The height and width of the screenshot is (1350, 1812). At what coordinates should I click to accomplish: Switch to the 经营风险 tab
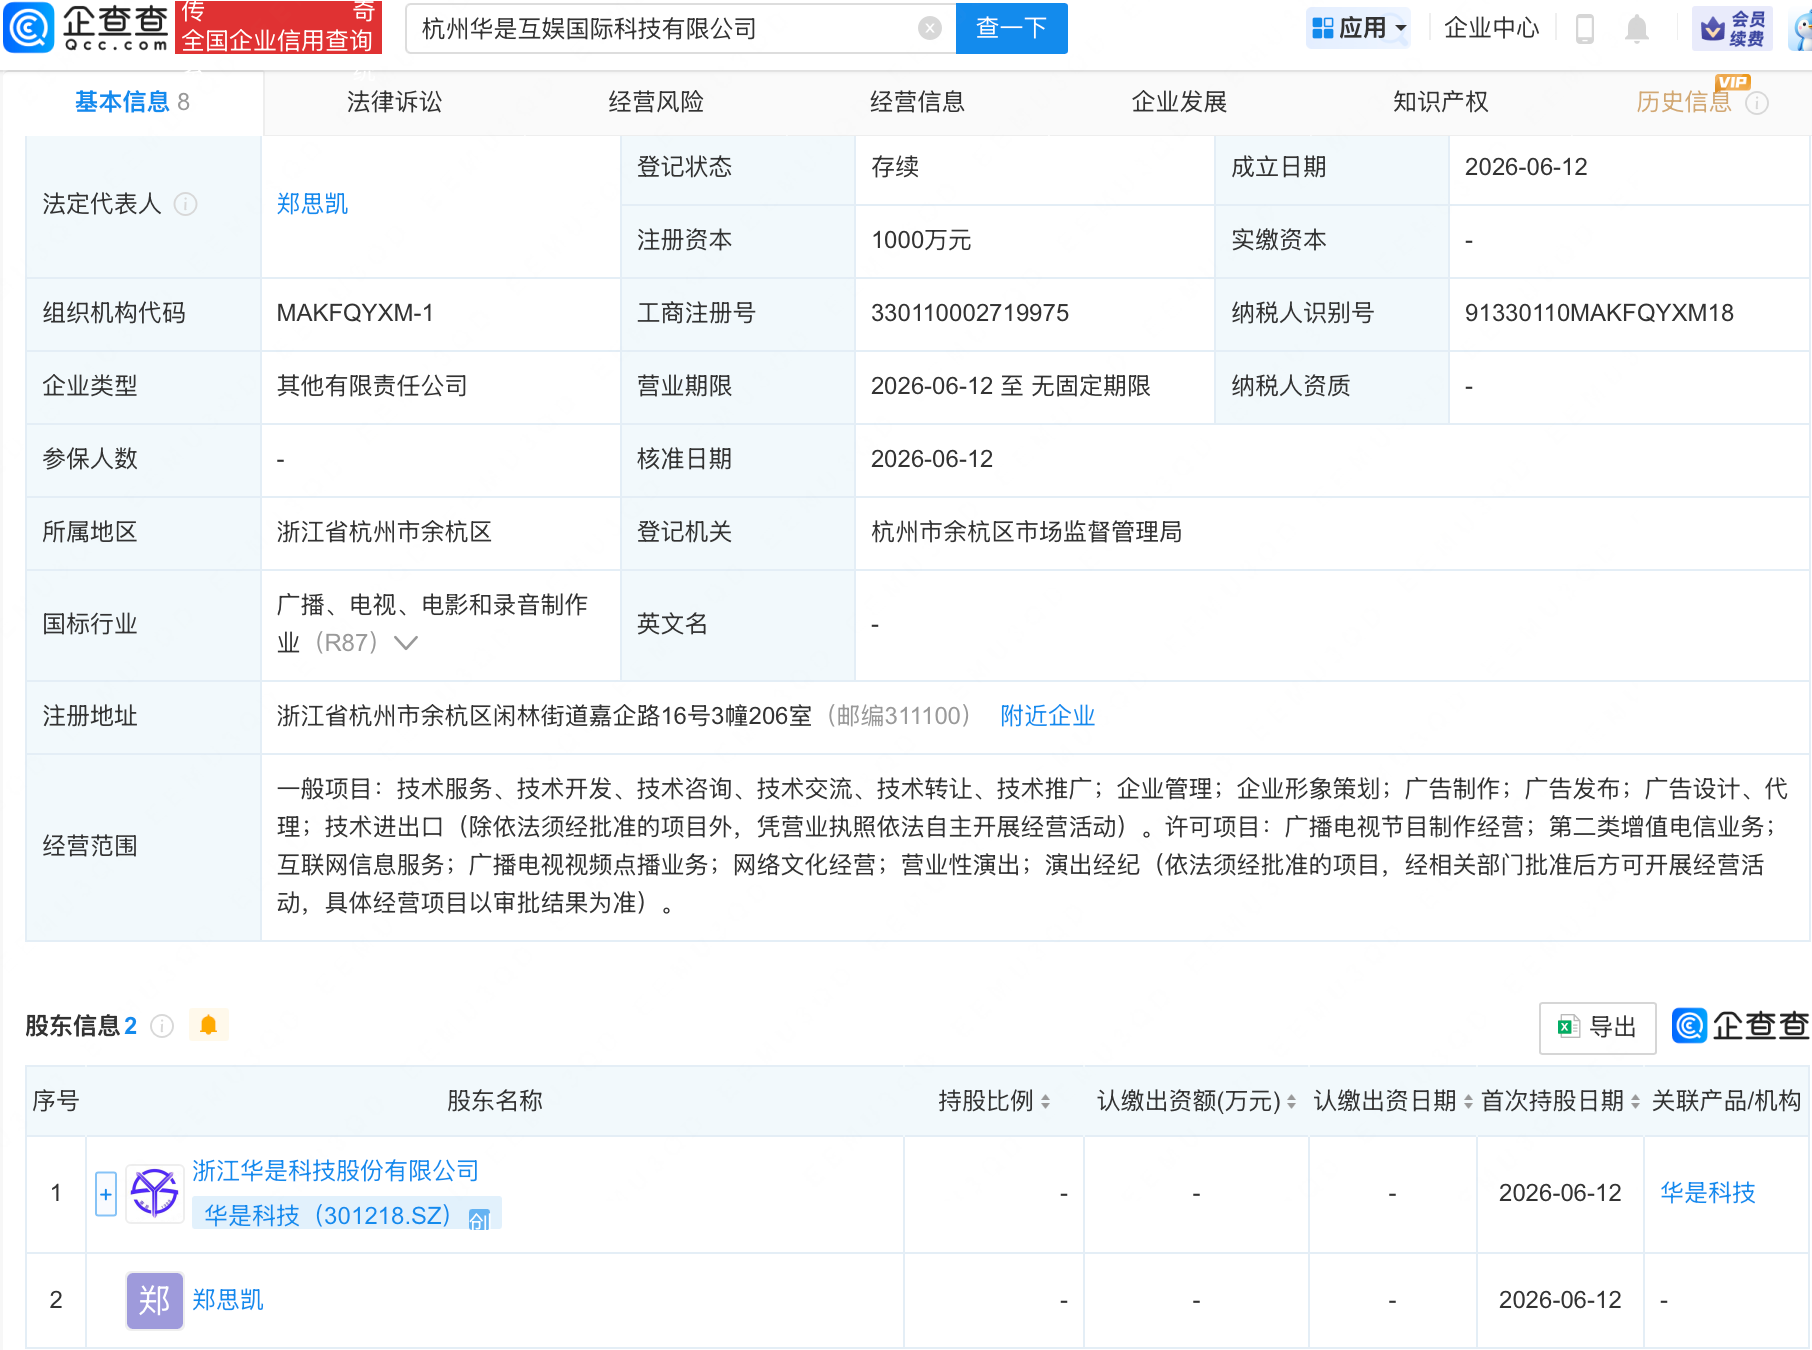pyautogui.click(x=656, y=102)
